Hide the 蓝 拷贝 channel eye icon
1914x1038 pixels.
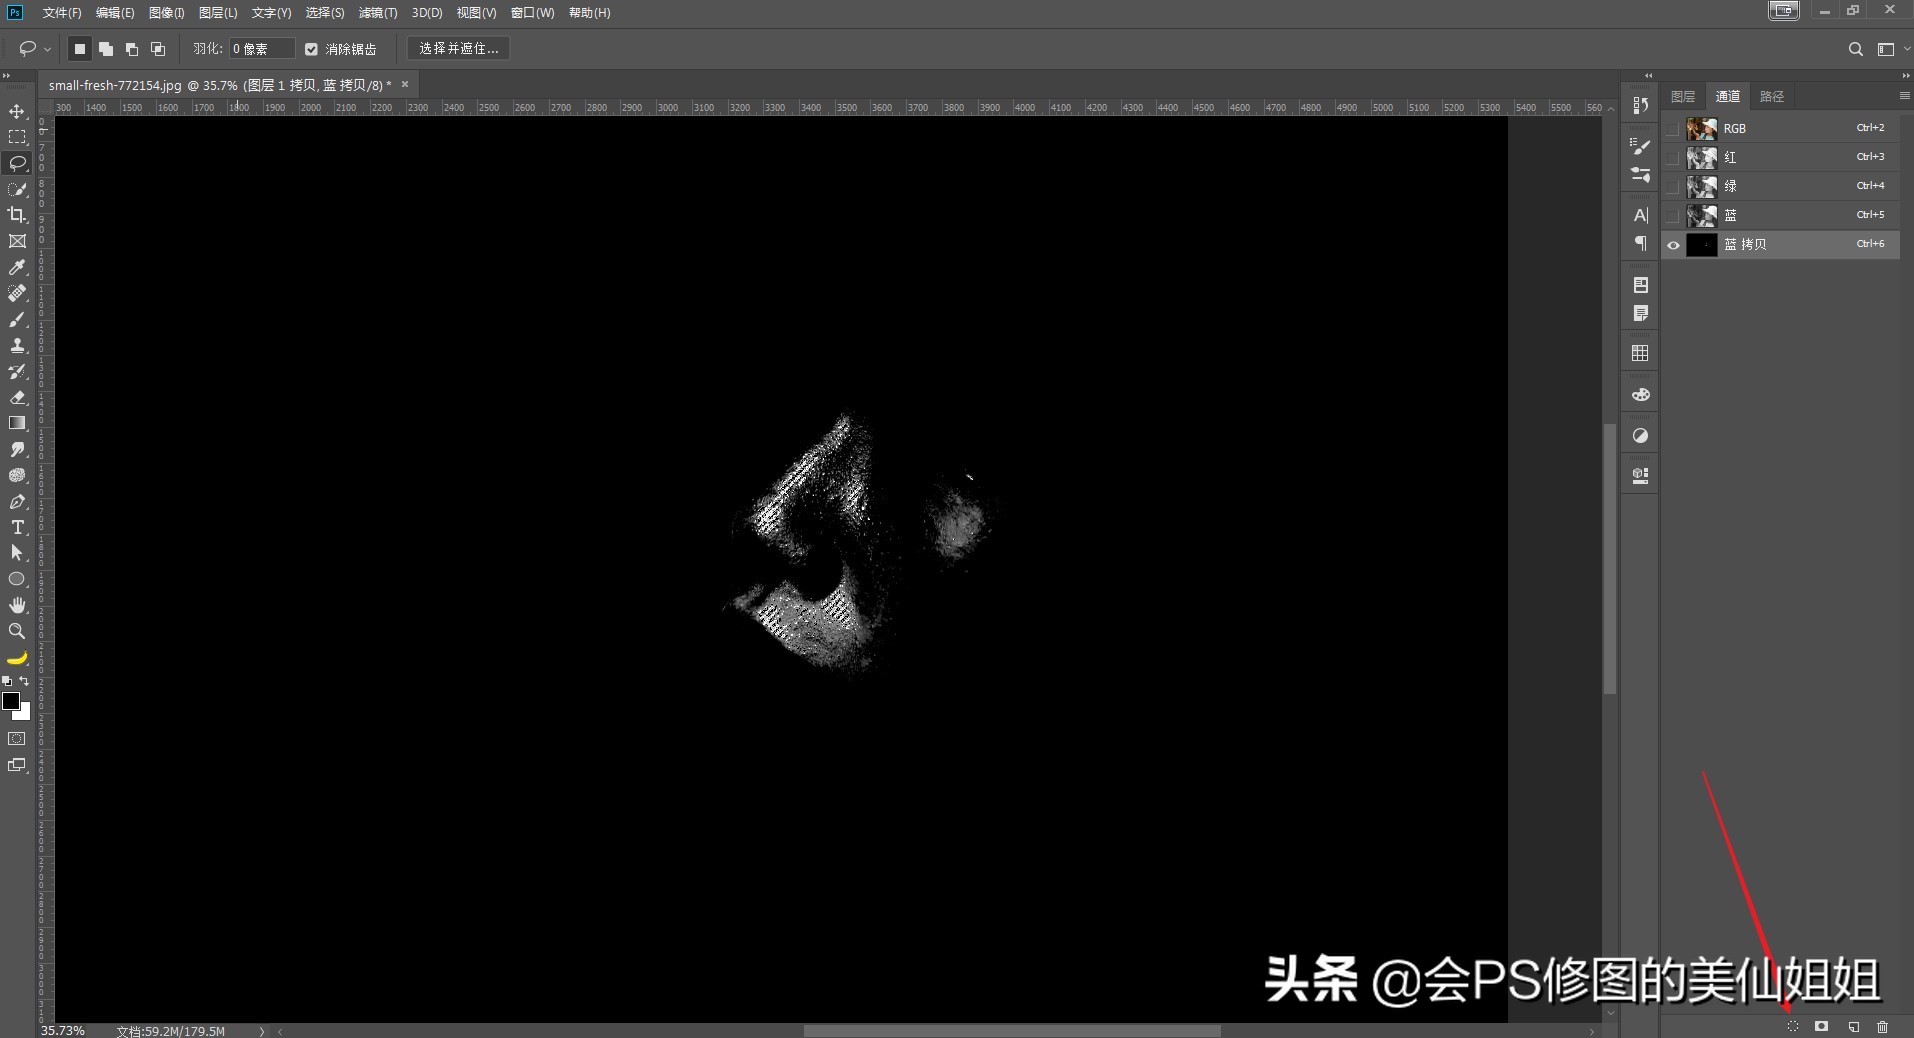(x=1673, y=245)
